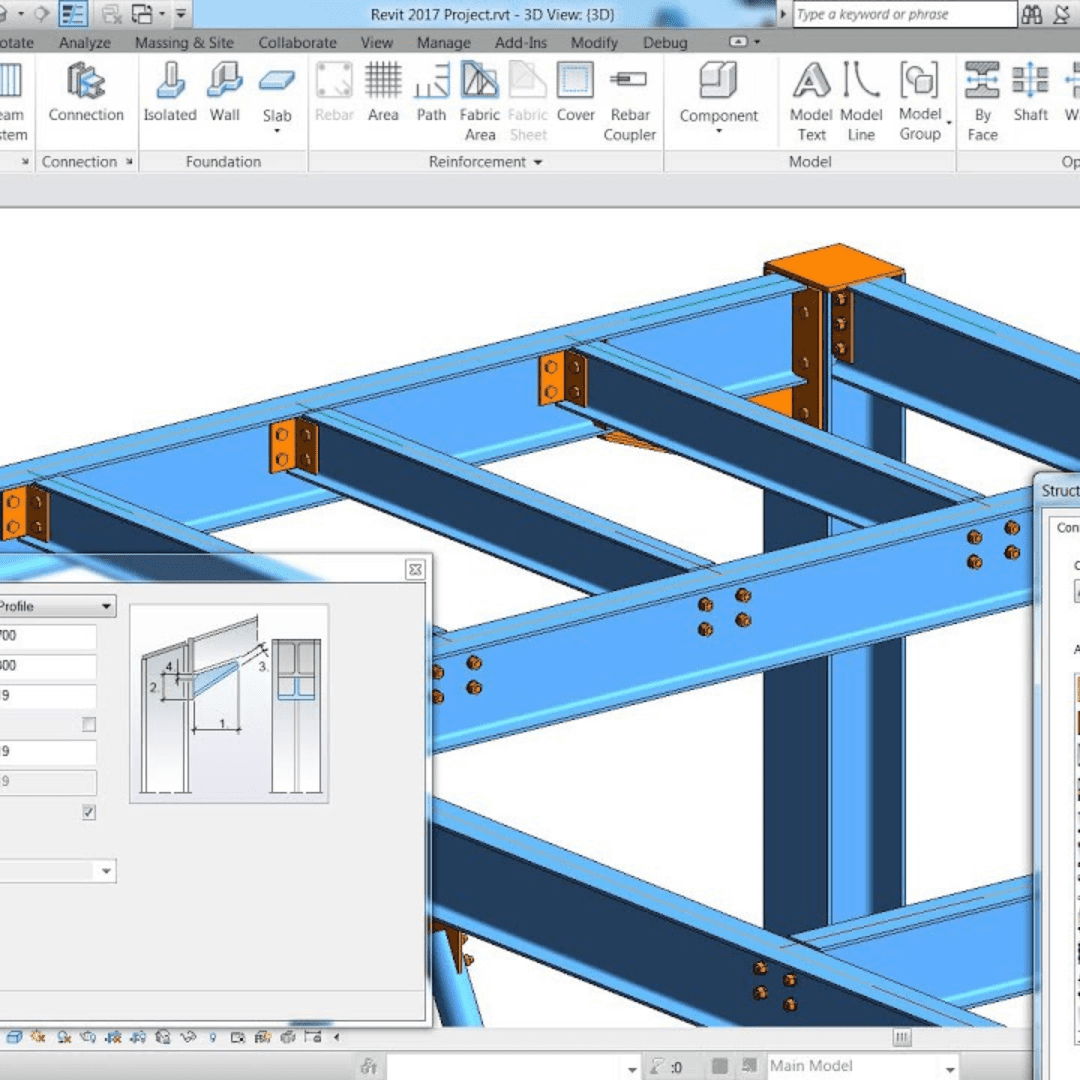Screen dimensions: 1080x1080
Task: Expand the Component tool dropdown arrow
Action: click(718, 131)
